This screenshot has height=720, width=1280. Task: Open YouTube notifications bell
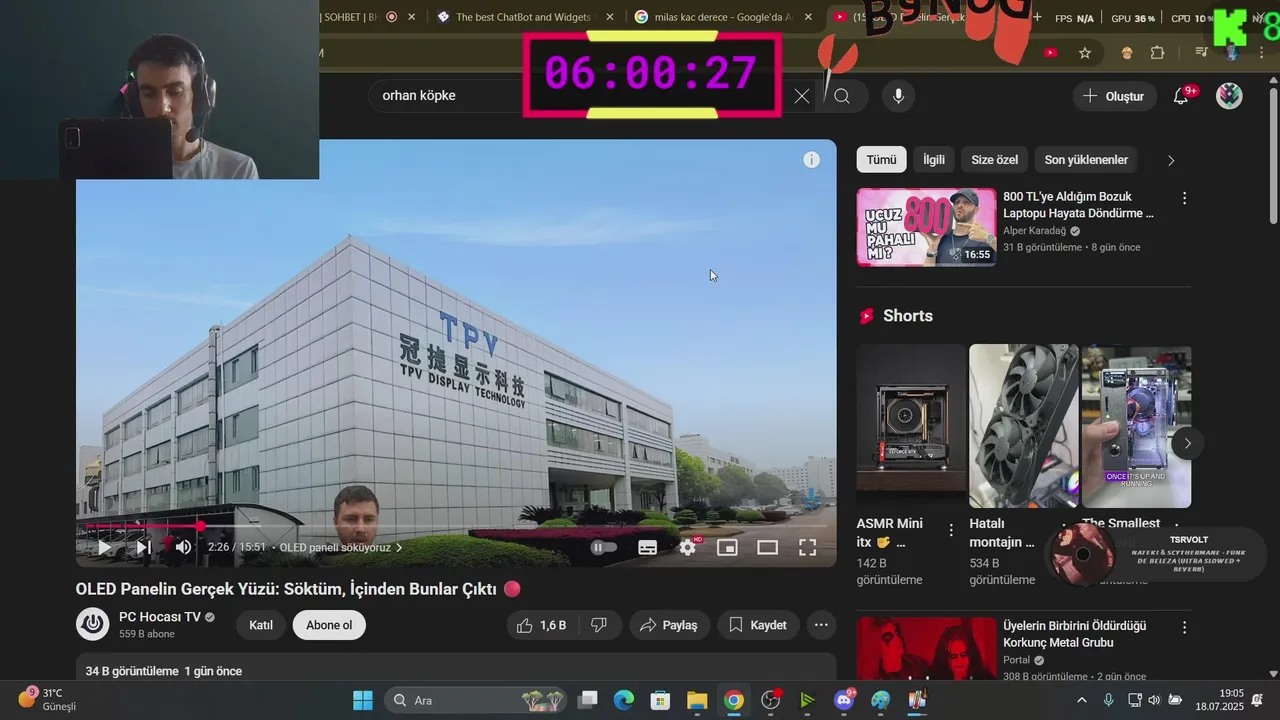1181,96
